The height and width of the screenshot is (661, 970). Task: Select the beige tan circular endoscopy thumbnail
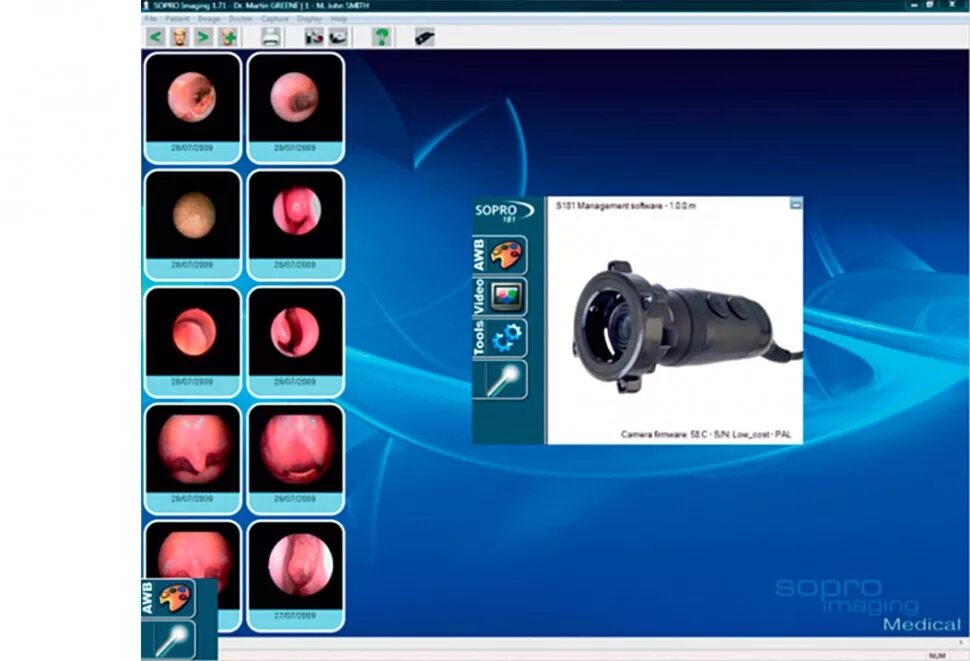(192, 224)
